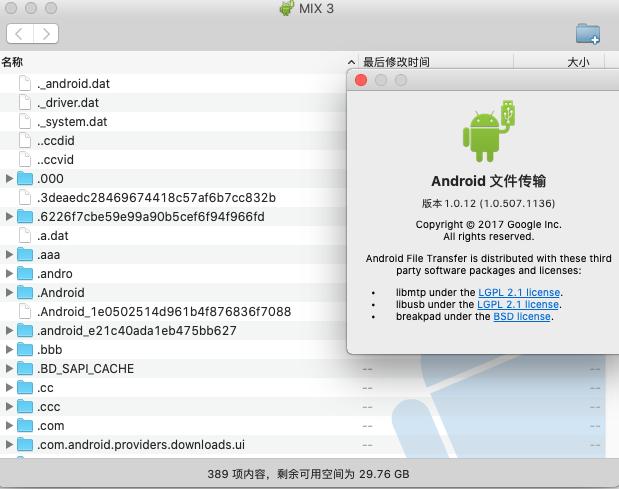
Task: Select the .Android_1e0502514d961b4f876836f7088 file name
Action: click(164, 312)
